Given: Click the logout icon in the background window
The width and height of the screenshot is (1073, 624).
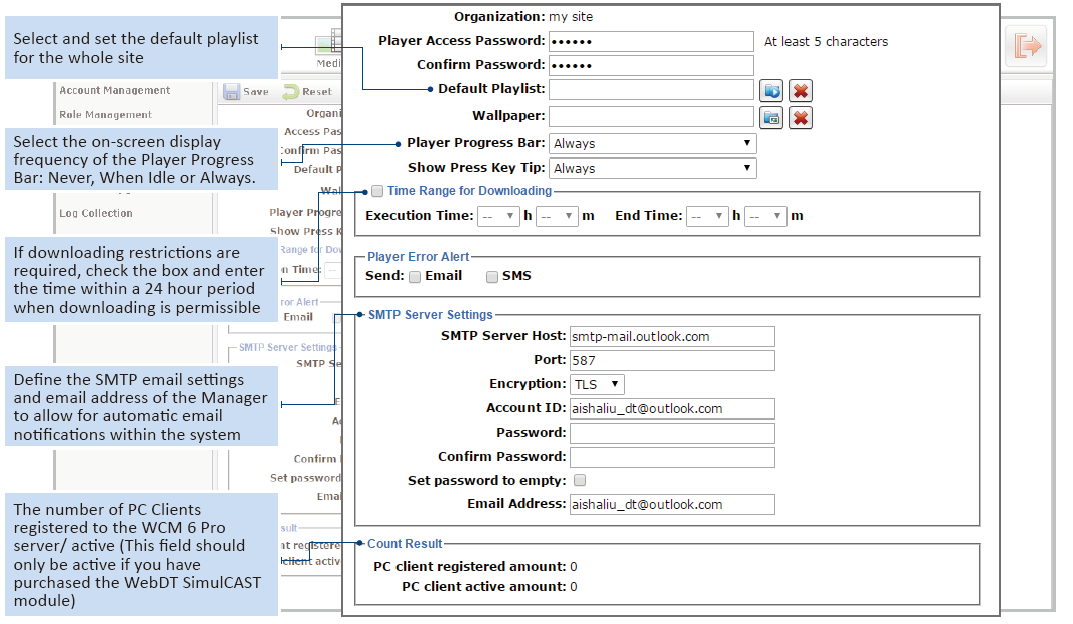Looking at the screenshot, I should point(1027,47).
